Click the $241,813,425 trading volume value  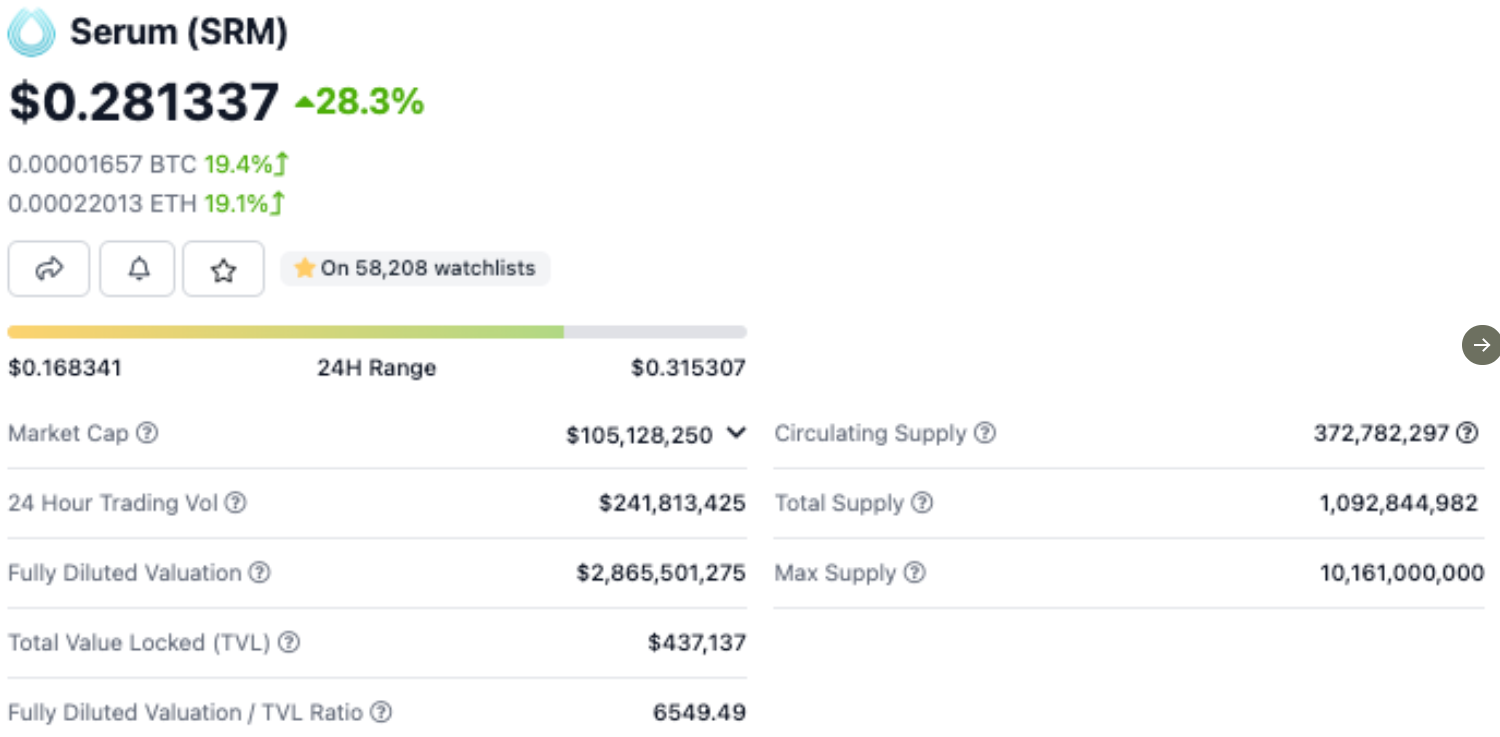[672, 503]
